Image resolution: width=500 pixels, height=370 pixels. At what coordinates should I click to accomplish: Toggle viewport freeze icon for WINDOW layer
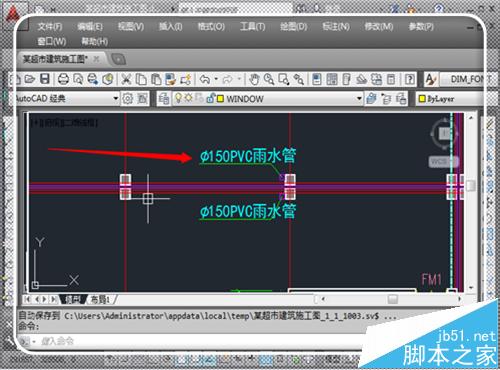click(x=199, y=98)
